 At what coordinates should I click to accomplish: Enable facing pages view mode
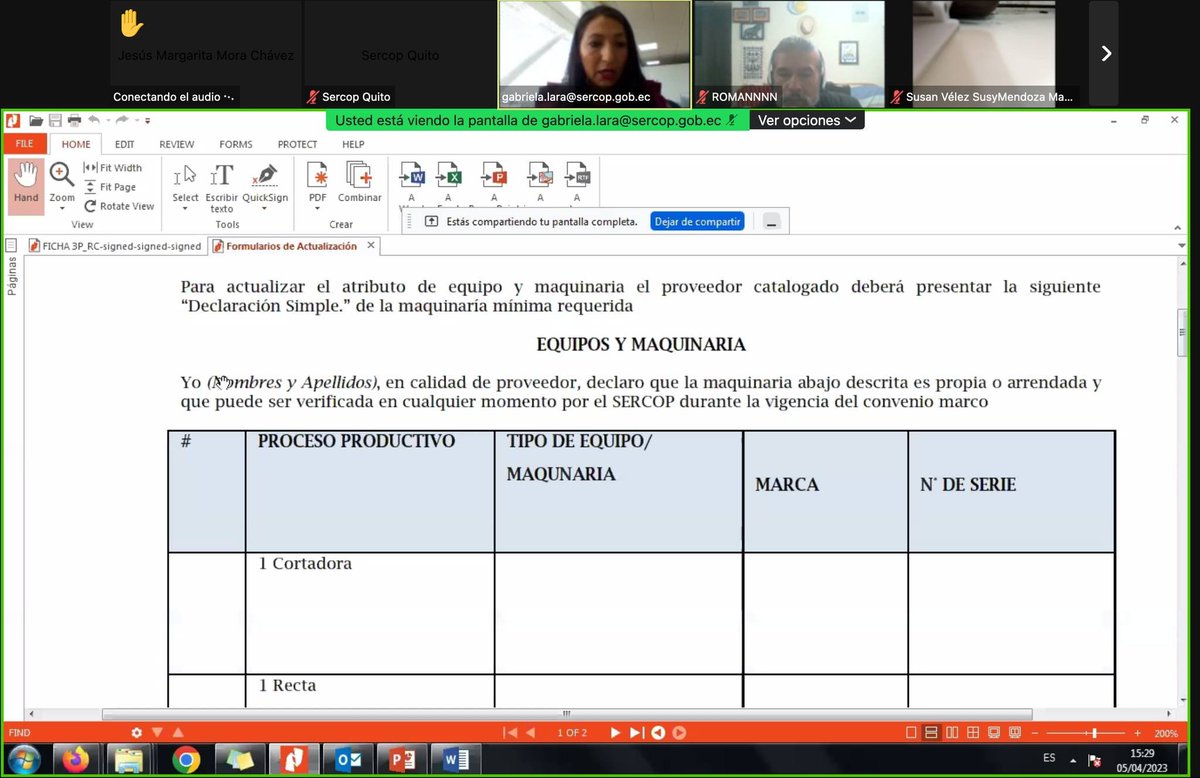pos(952,733)
